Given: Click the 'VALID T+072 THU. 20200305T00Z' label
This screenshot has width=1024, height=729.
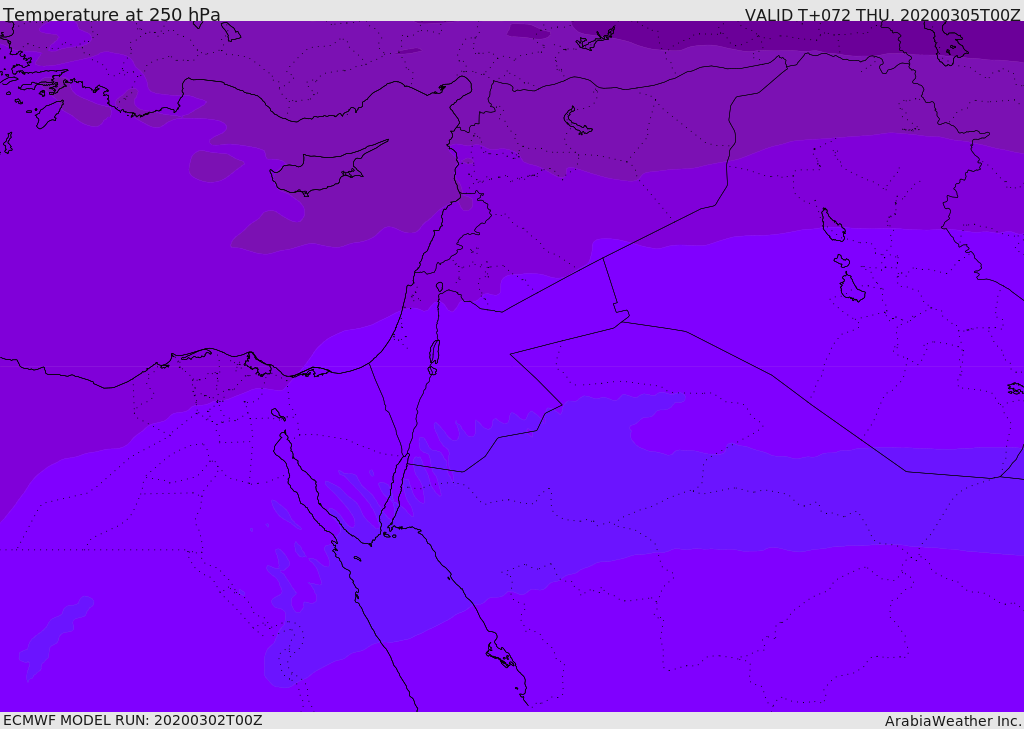Looking at the screenshot, I should [882, 14].
